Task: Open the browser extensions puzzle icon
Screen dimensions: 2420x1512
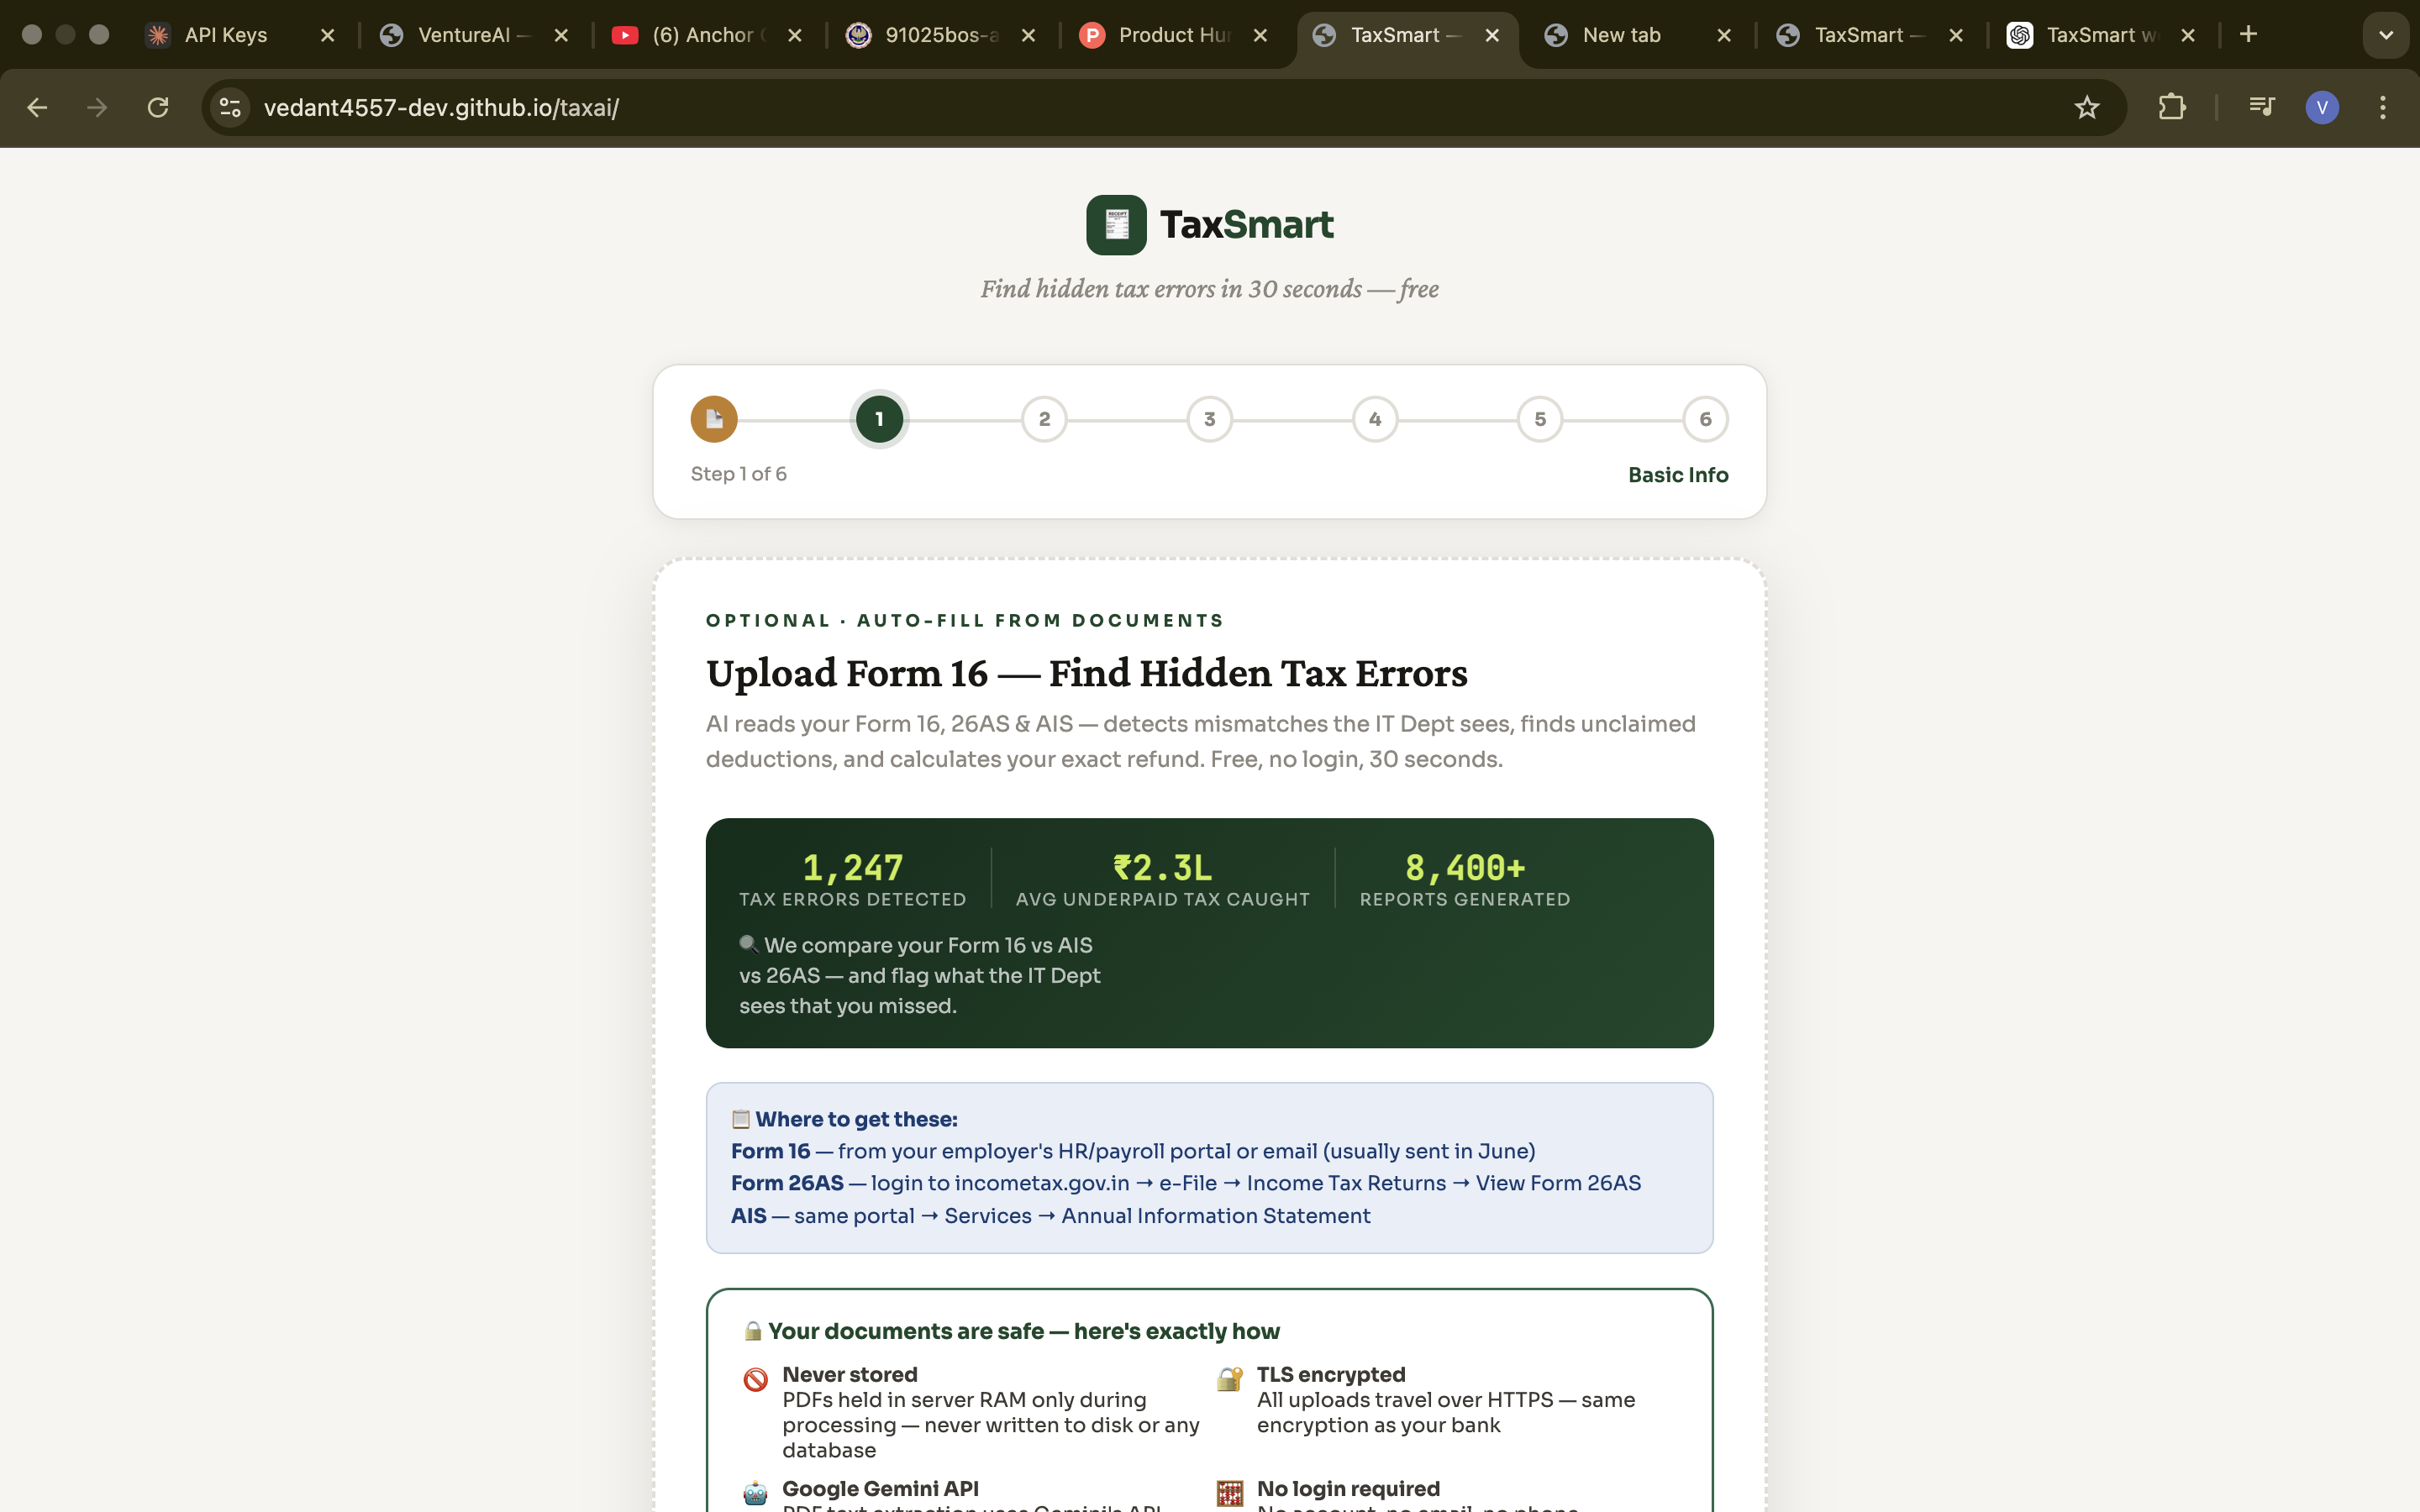Action: coord(2171,107)
